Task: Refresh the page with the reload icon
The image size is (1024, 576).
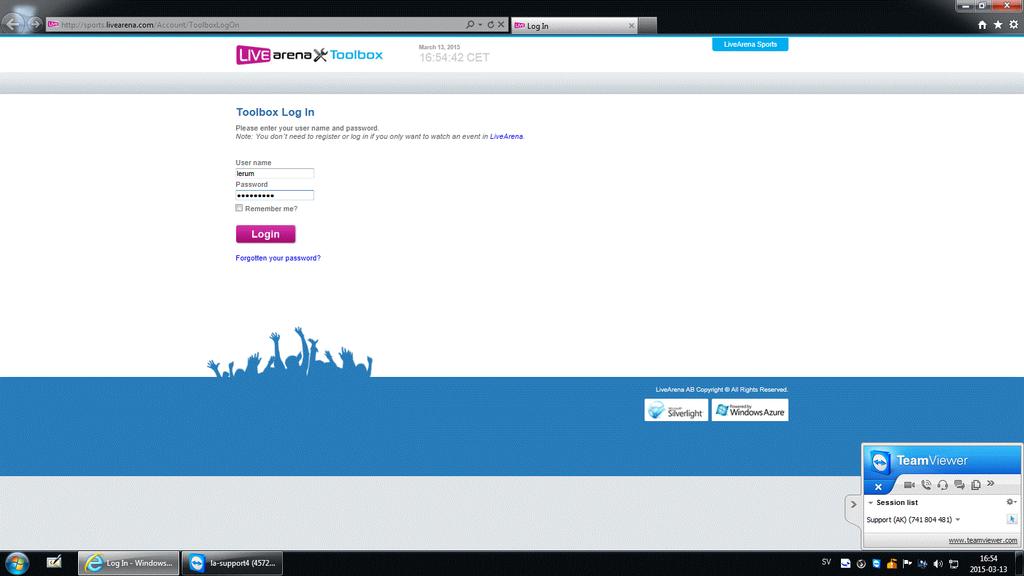Action: coord(490,25)
